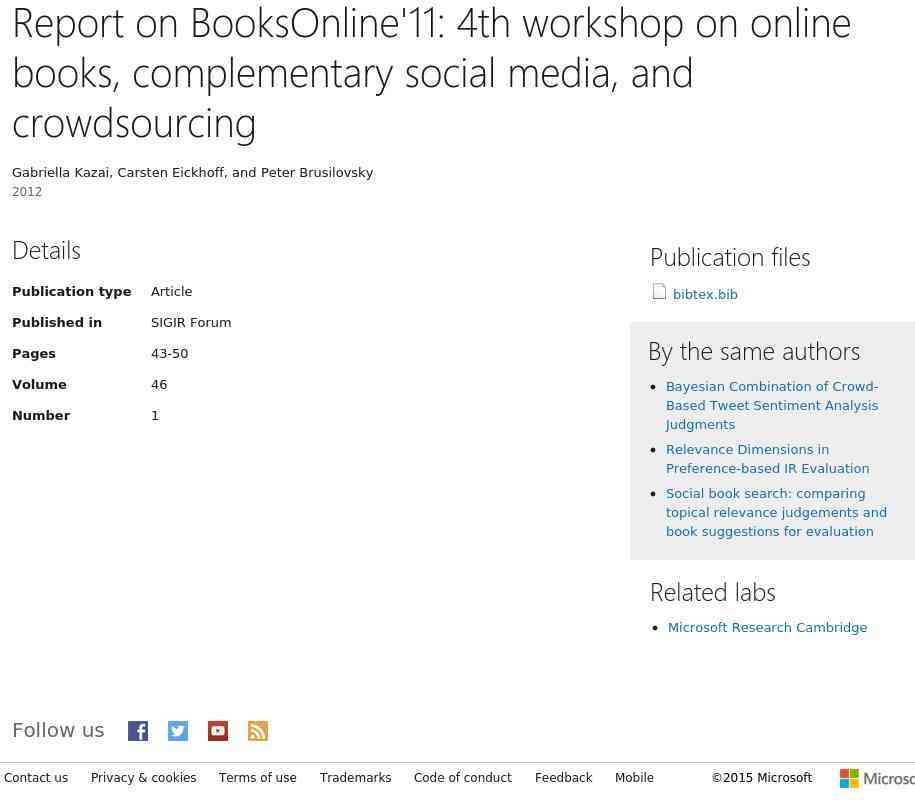
Task: Open Code of conduct footer link
Action: [463, 778]
